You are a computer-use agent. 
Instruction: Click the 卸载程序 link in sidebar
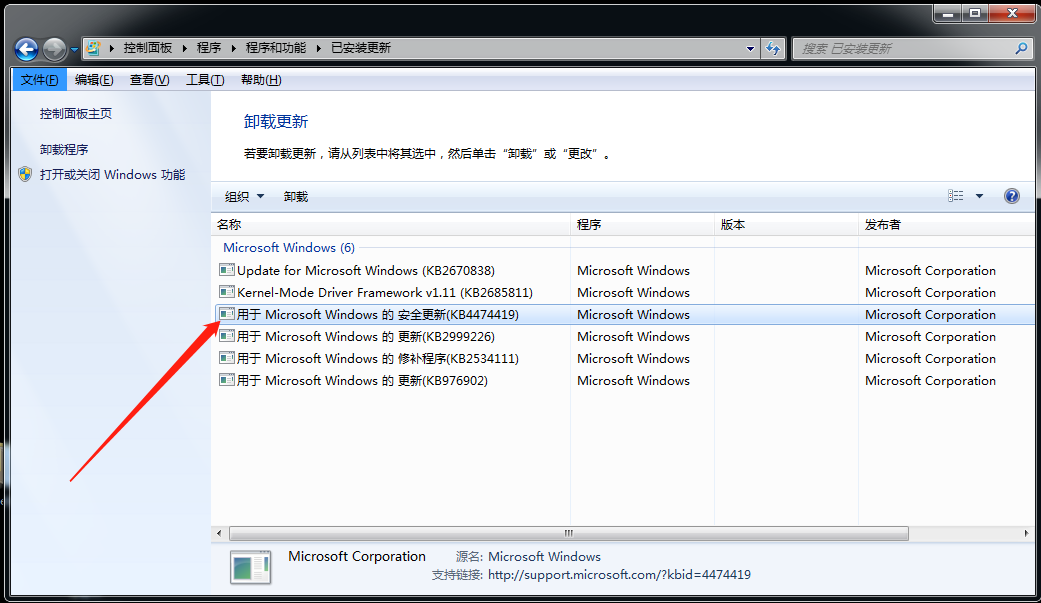click(x=64, y=150)
